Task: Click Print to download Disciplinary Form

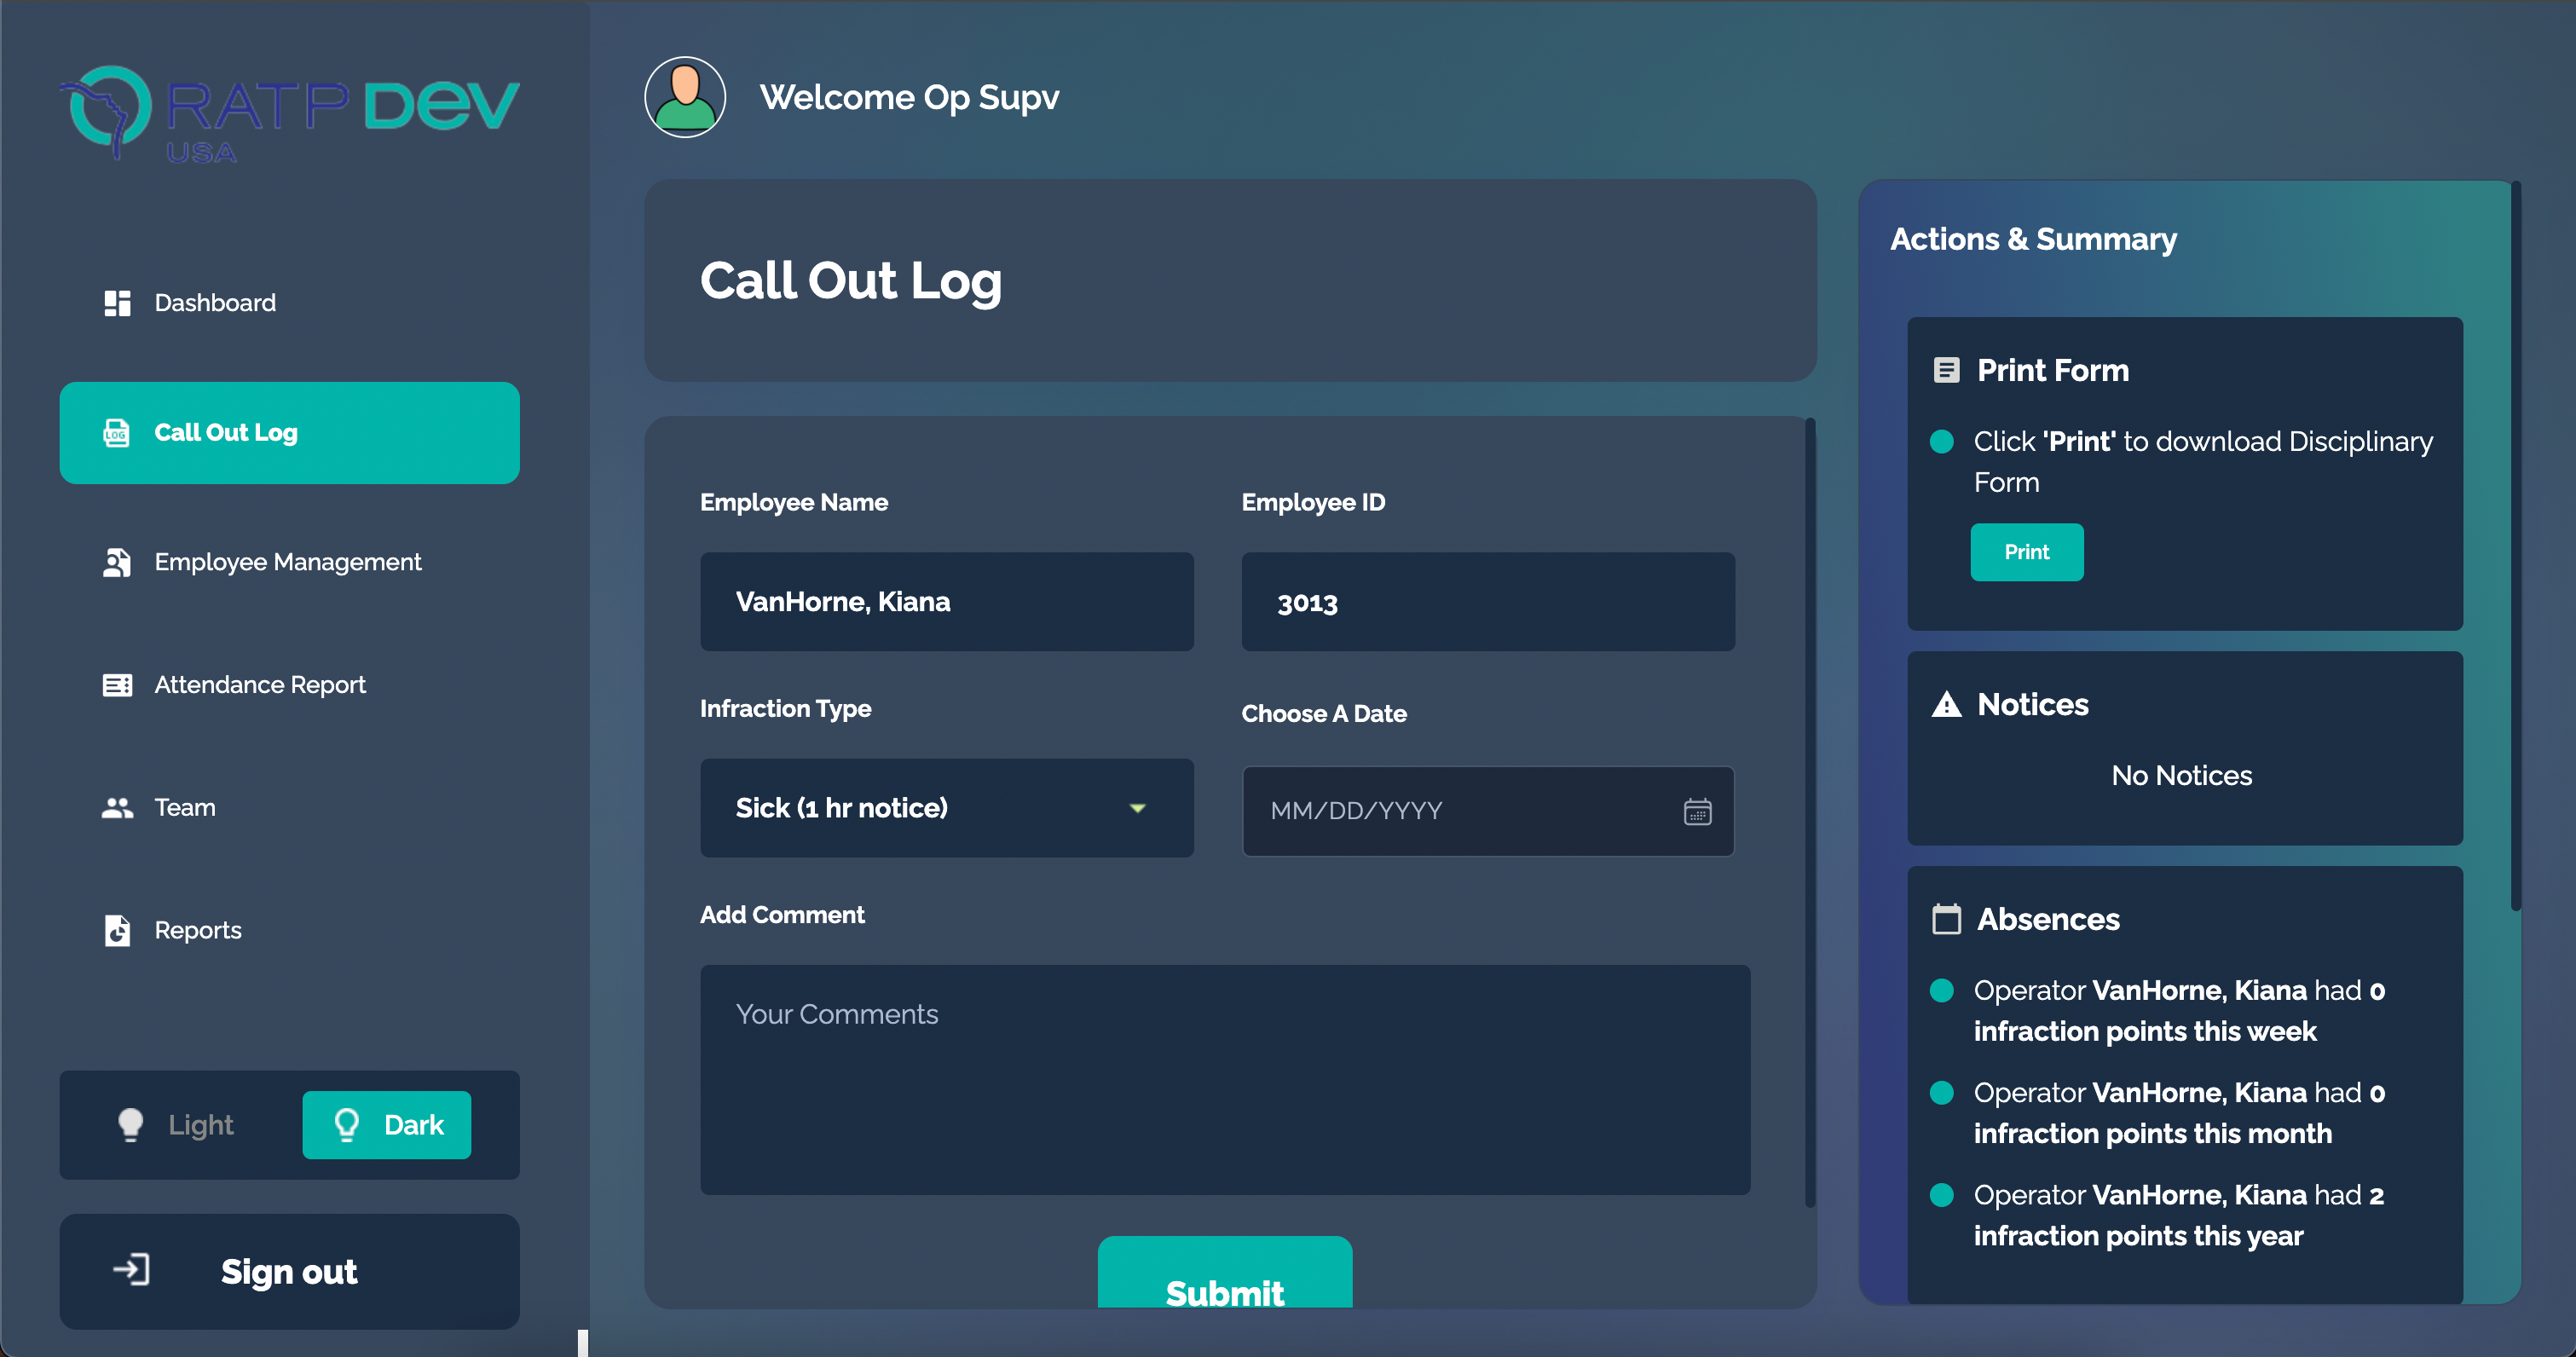Action: pyautogui.click(x=2027, y=552)
